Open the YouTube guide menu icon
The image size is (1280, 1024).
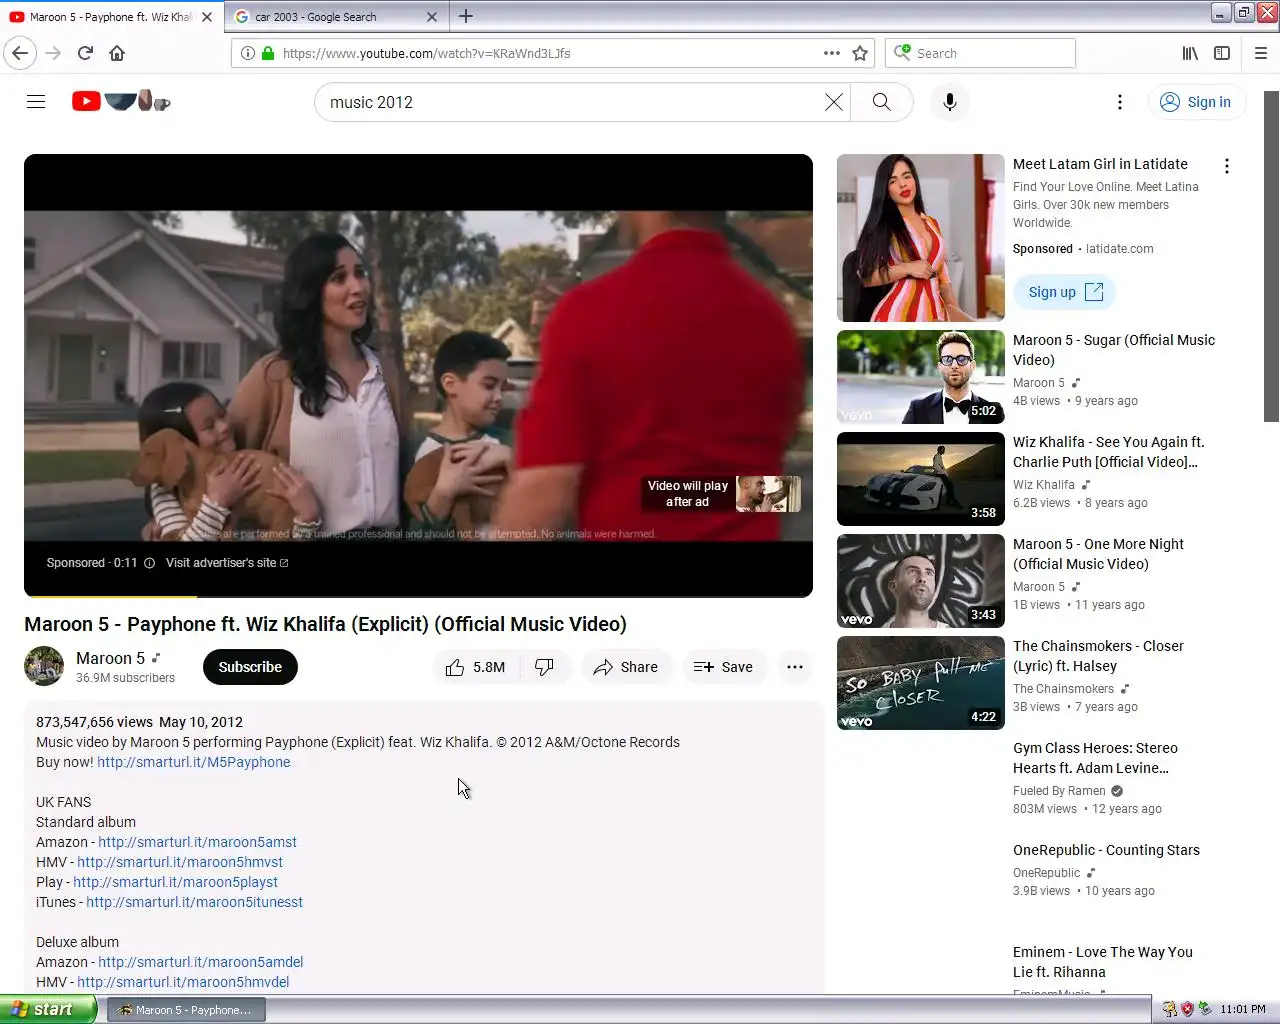coord(36,101)
